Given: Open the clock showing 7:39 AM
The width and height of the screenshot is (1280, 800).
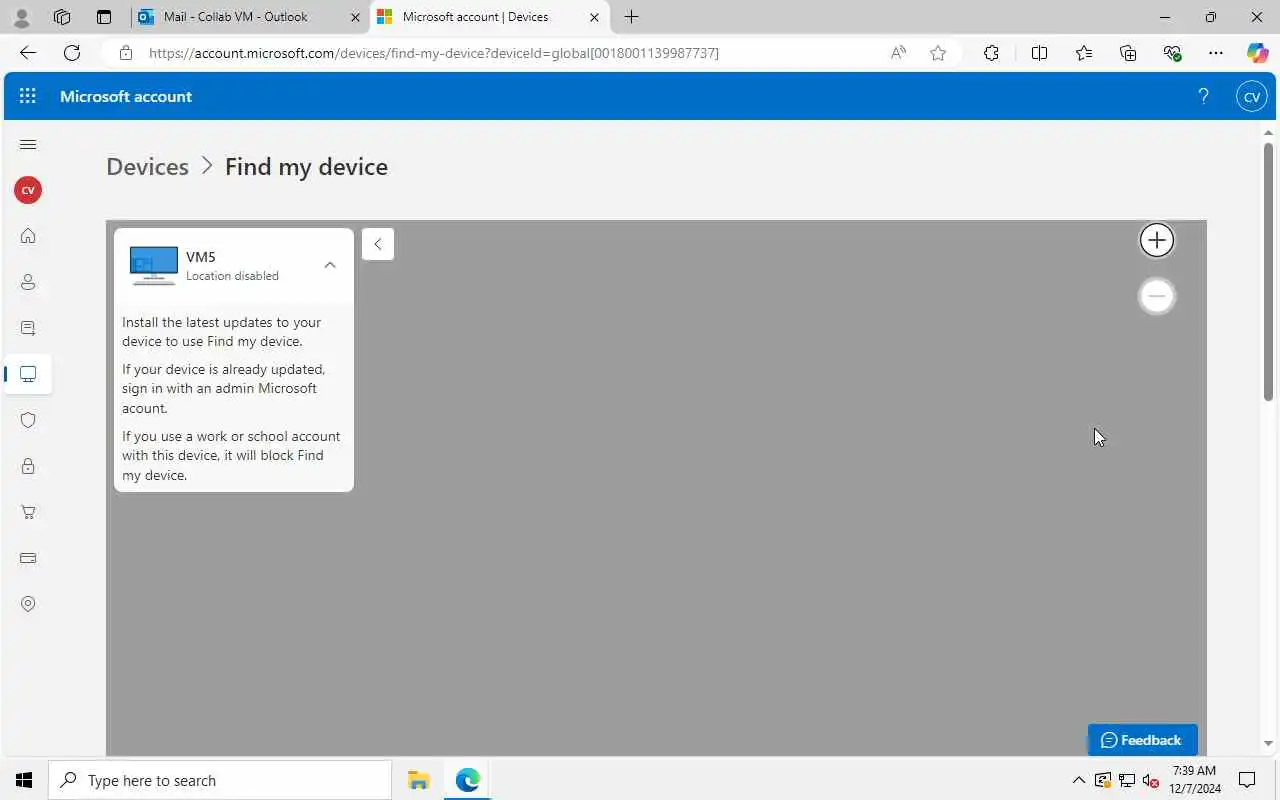Looking at the screenshot, I should point(1195,780).
